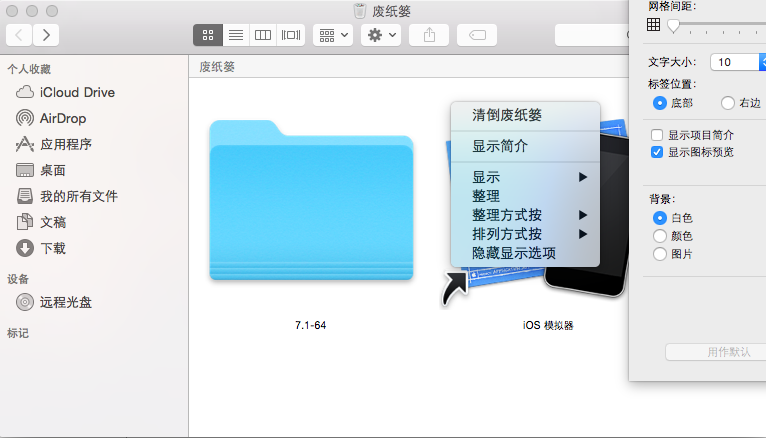The height and width of the screenshot is (438, 766).
Task: Adjust the 网格间距 slider handle
Action: click(x=673, y=25)
